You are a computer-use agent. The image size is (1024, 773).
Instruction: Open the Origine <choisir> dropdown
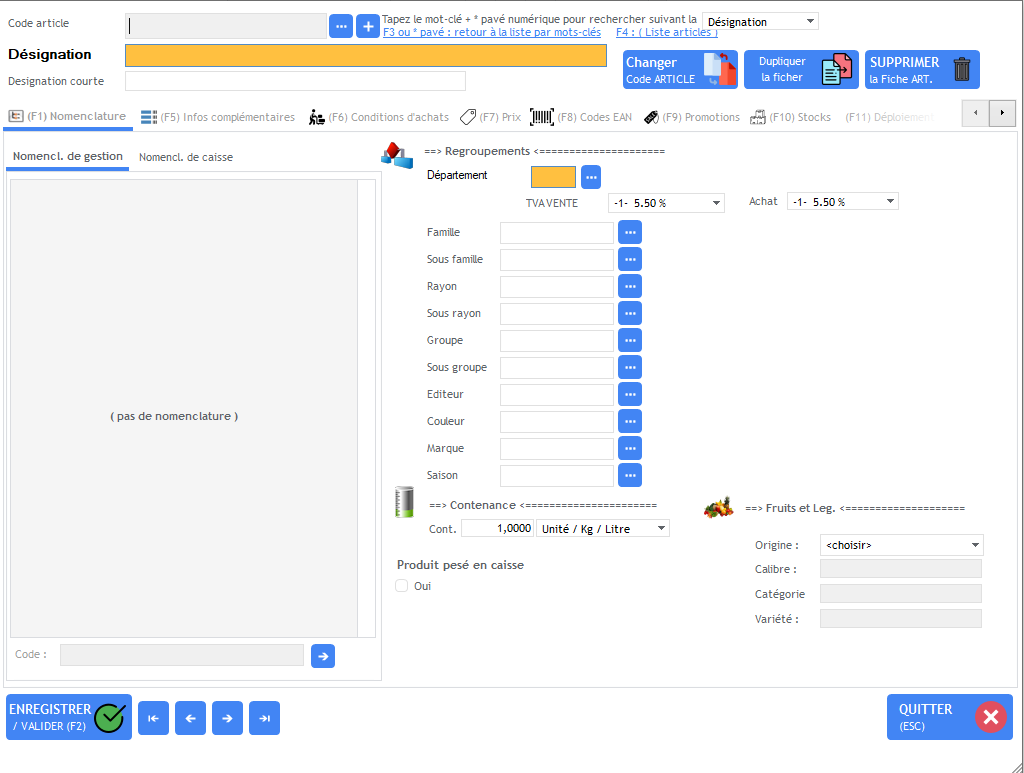[901, 545]
